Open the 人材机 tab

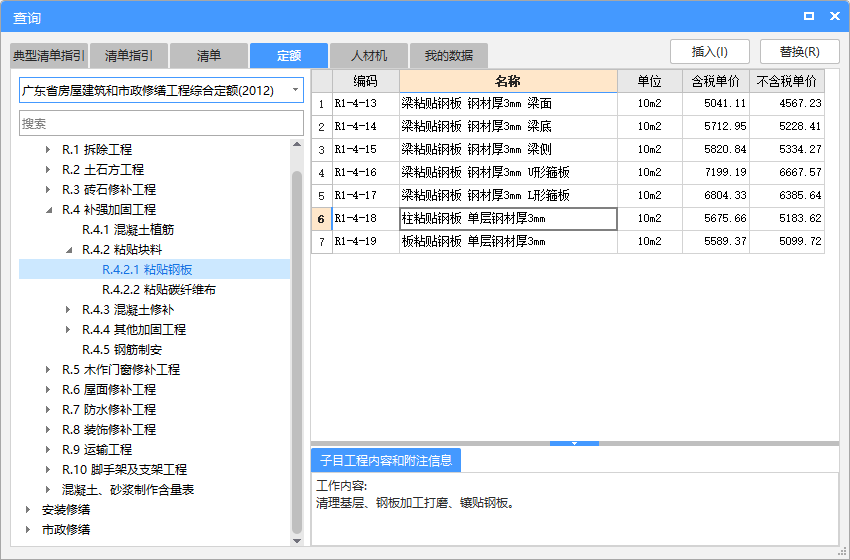click(x=369, y=55)
